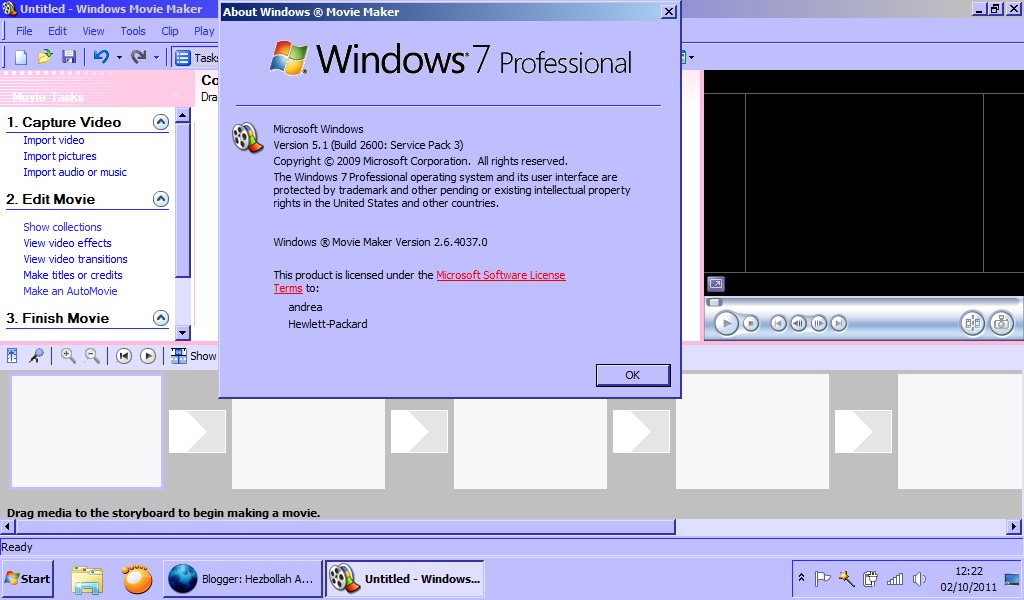Click the Undo arrow icon

pyautogui.click(x=101, y=57)
